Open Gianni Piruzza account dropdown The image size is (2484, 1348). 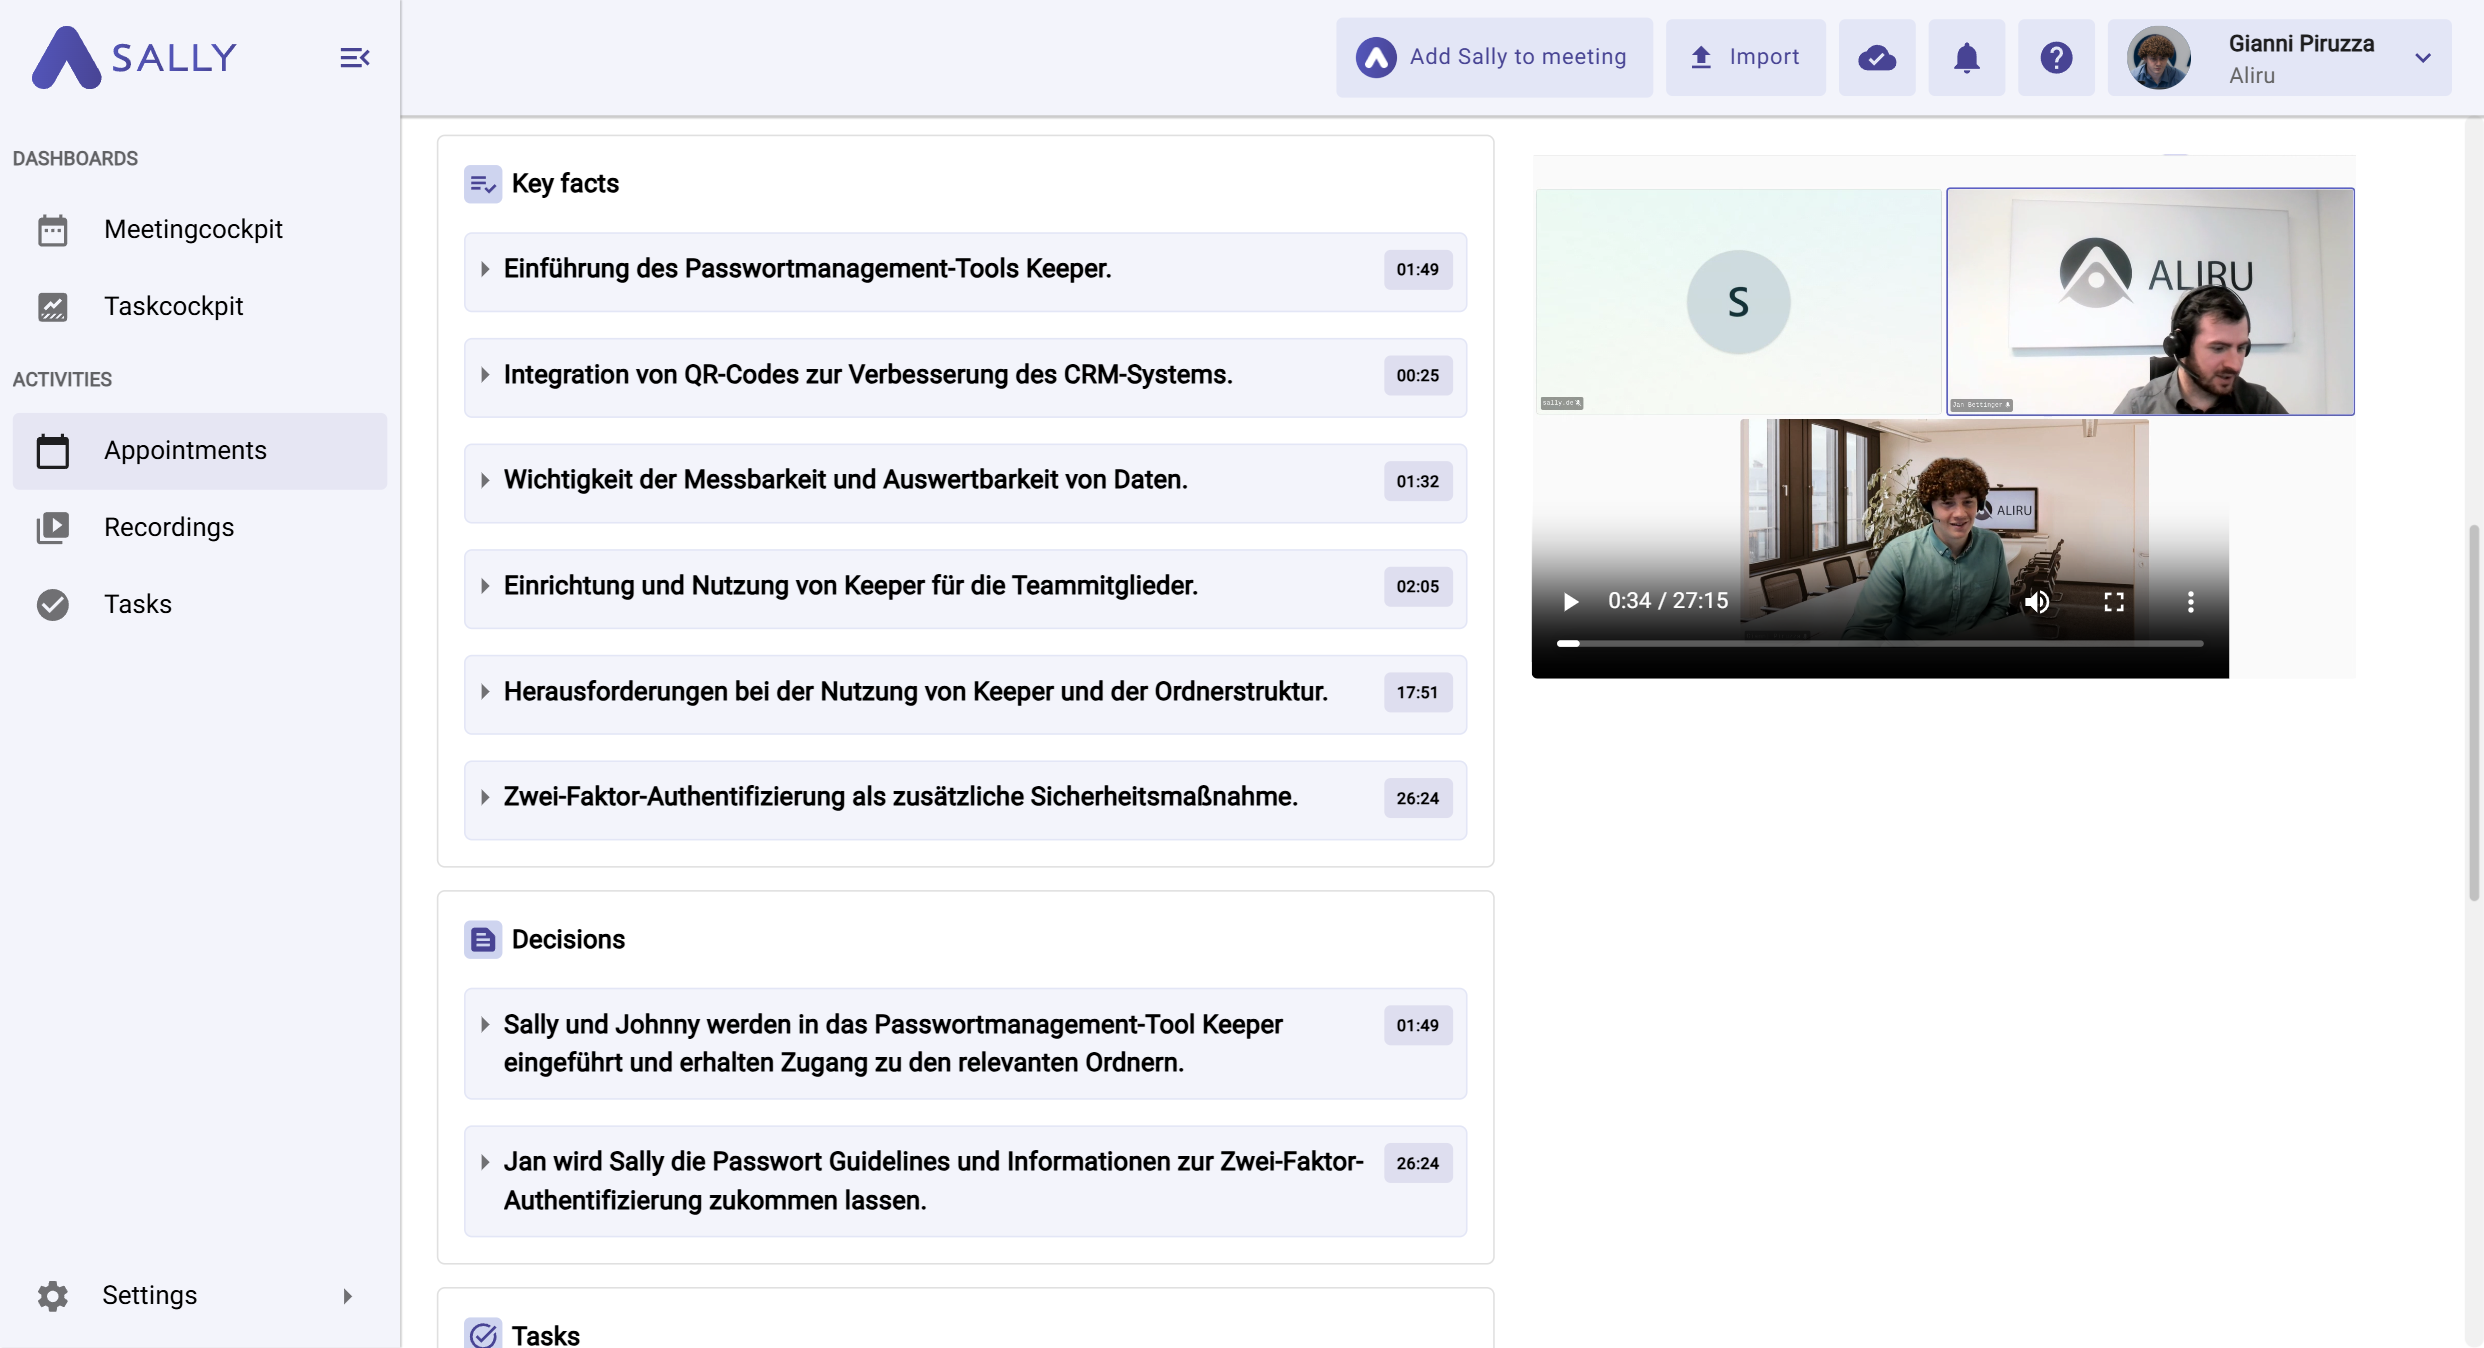click(2422, 58)
